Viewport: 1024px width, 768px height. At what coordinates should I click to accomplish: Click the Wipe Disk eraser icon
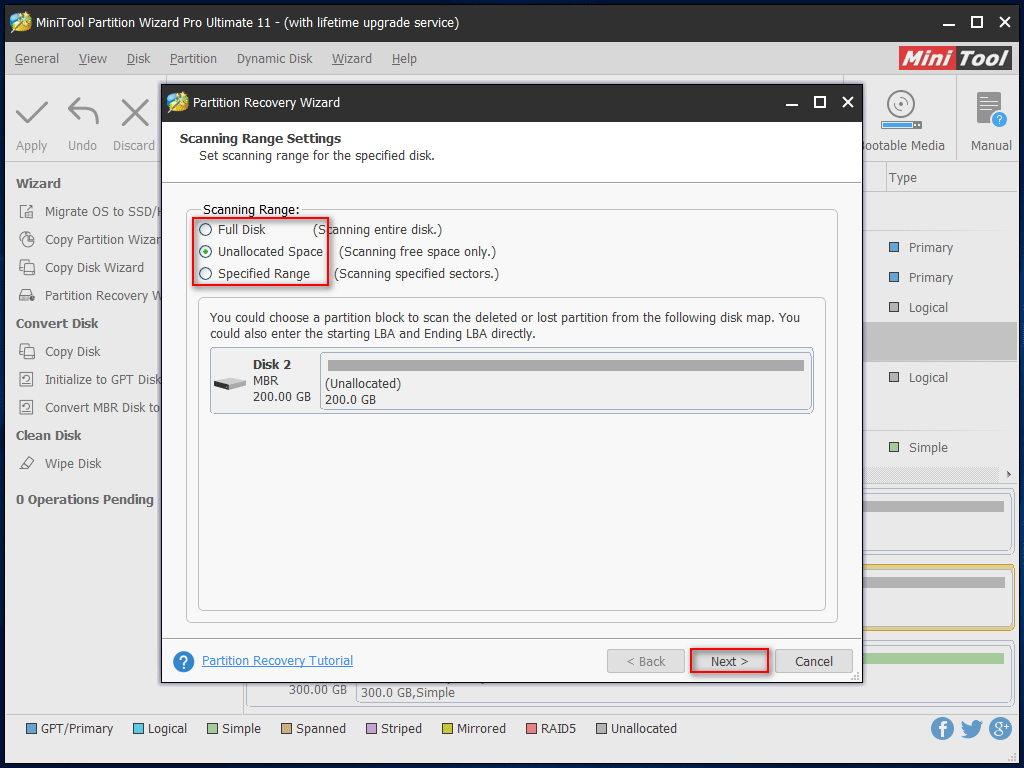pos(27,464)
